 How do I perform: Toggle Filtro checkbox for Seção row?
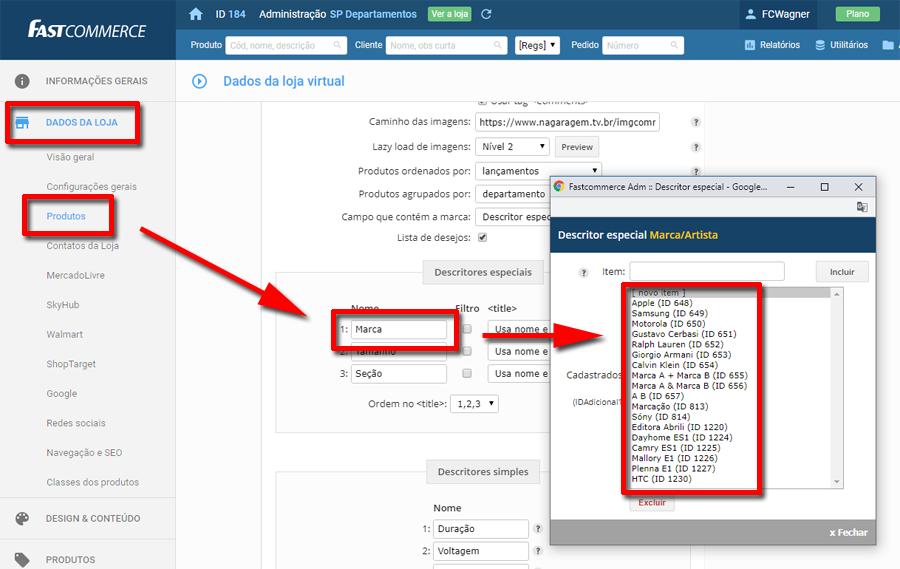point(467,373)
